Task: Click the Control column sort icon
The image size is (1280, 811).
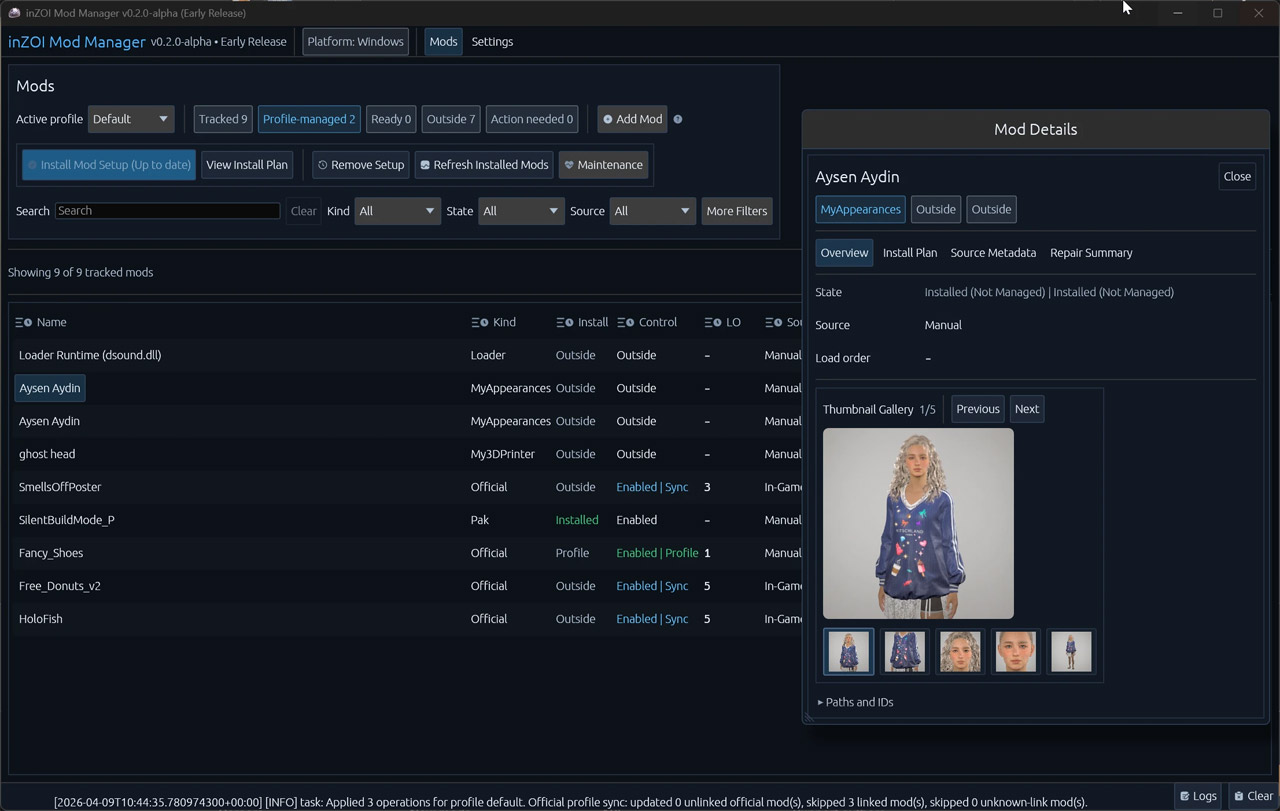Action: [x=626, y=322]
